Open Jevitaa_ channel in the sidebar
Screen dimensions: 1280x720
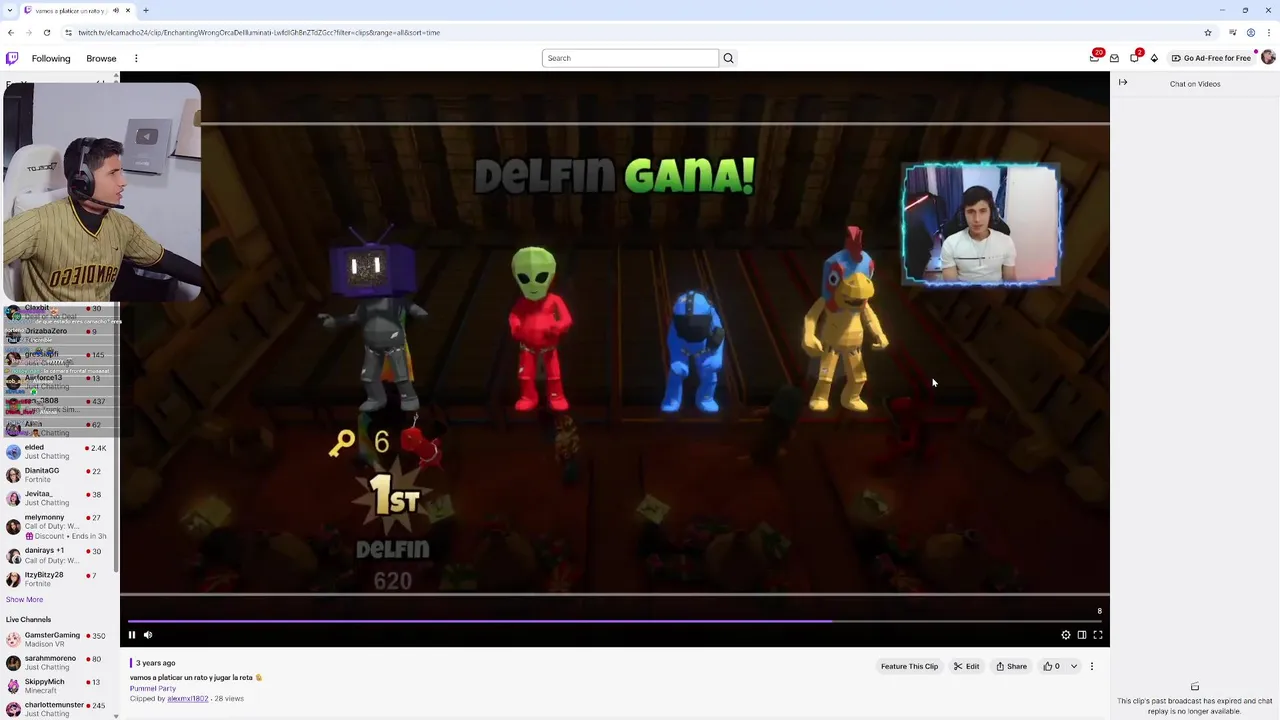coord(59,498)
